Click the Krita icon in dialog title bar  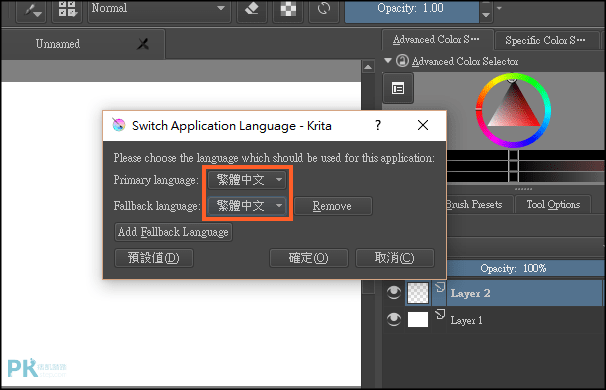point(119,125)
